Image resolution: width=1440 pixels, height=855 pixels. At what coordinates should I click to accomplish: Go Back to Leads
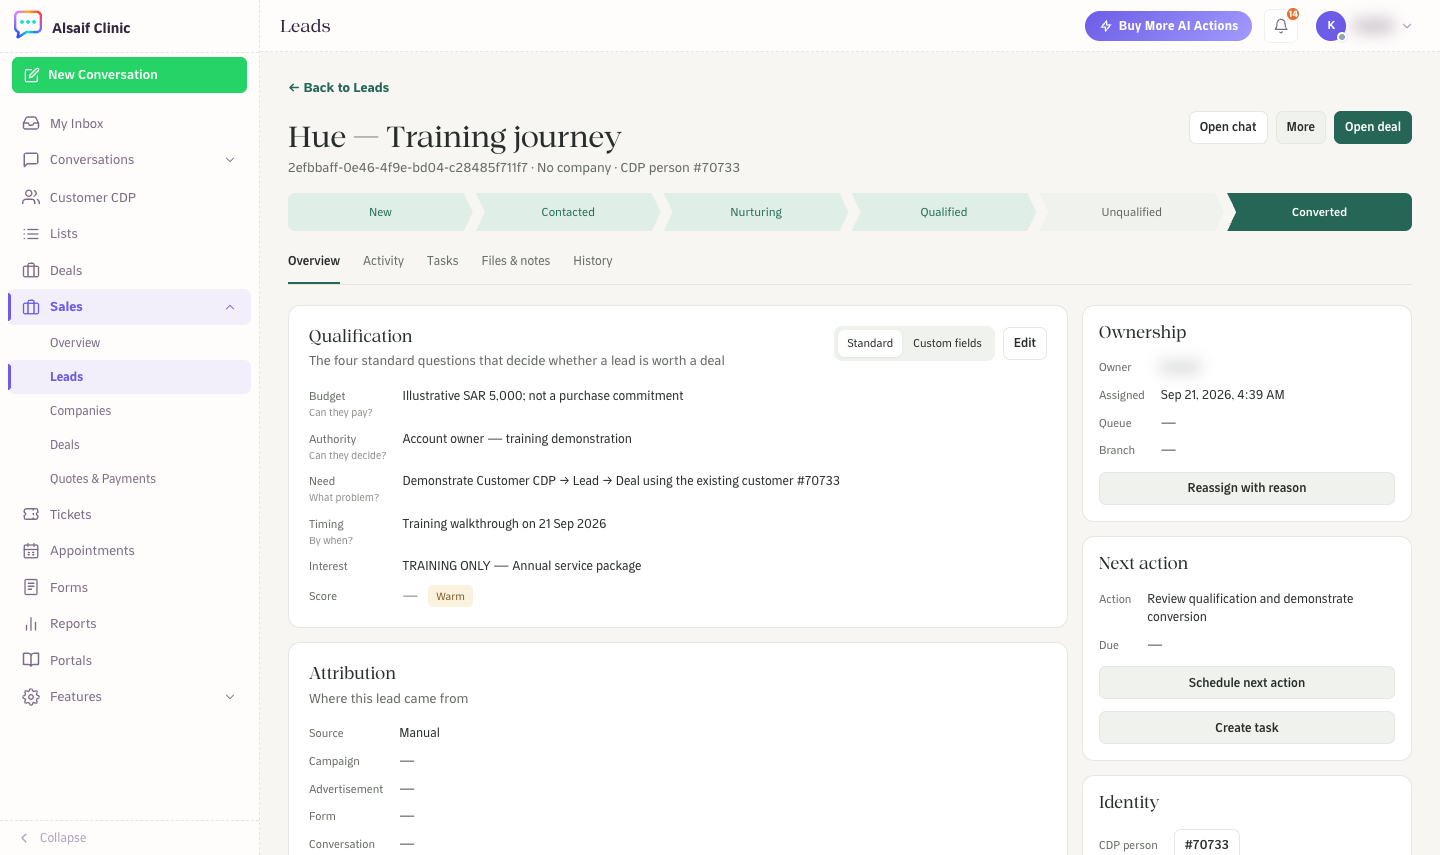339,88
